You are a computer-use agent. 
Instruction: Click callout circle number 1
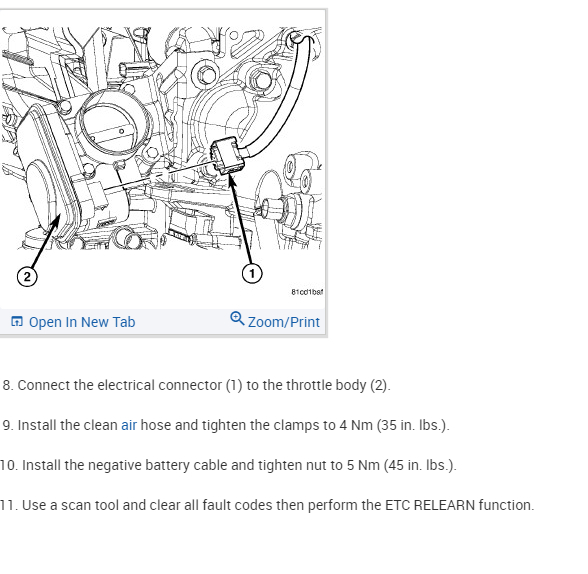point(252,273)
